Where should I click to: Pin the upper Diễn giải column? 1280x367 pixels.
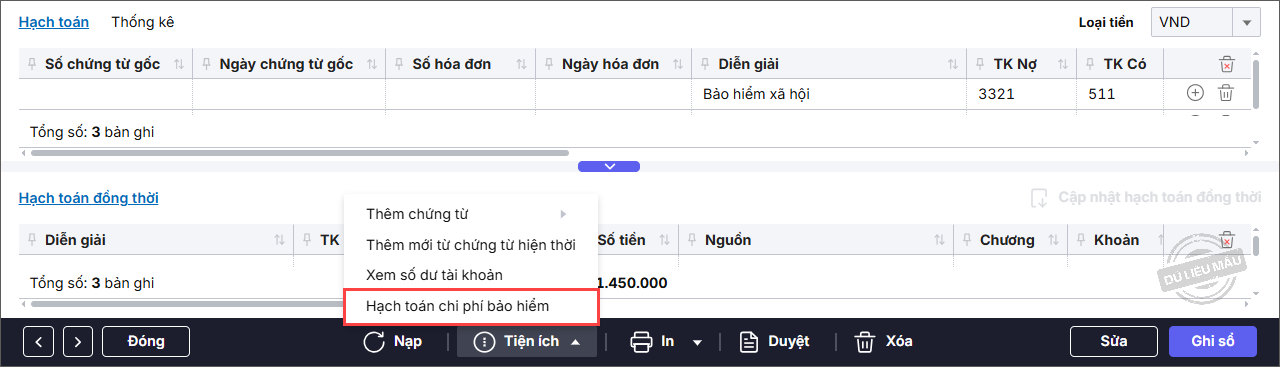[x=705, y=64]
